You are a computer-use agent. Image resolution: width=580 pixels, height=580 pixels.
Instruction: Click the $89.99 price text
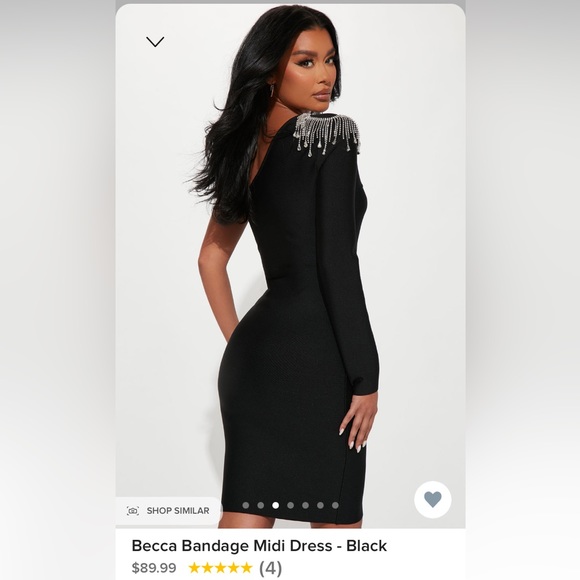click(154, 568)
